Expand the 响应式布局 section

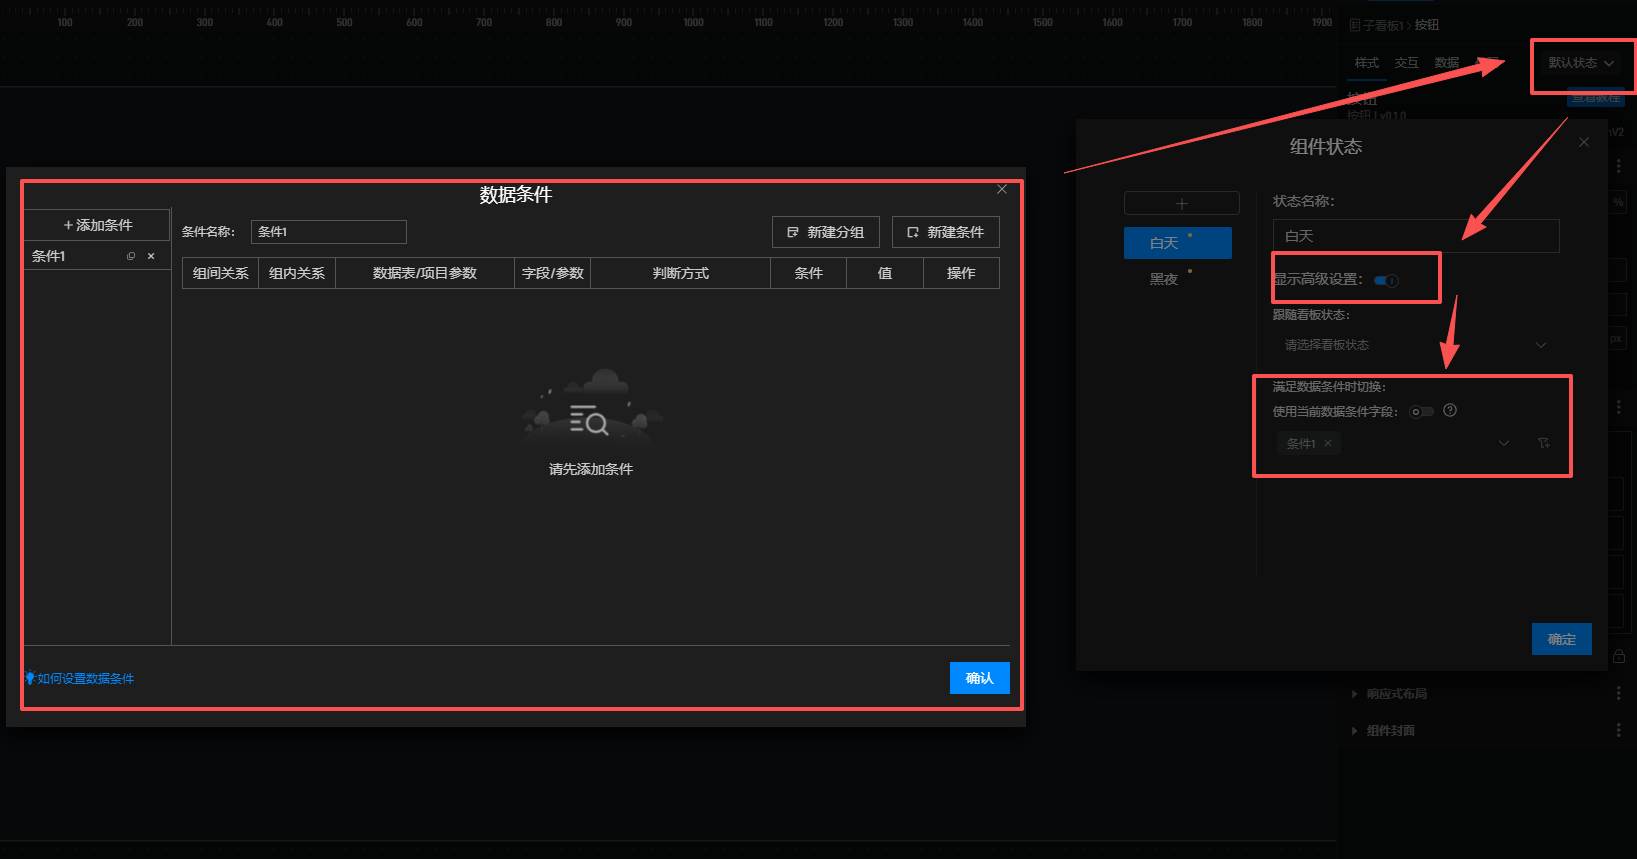(1396, 694)
